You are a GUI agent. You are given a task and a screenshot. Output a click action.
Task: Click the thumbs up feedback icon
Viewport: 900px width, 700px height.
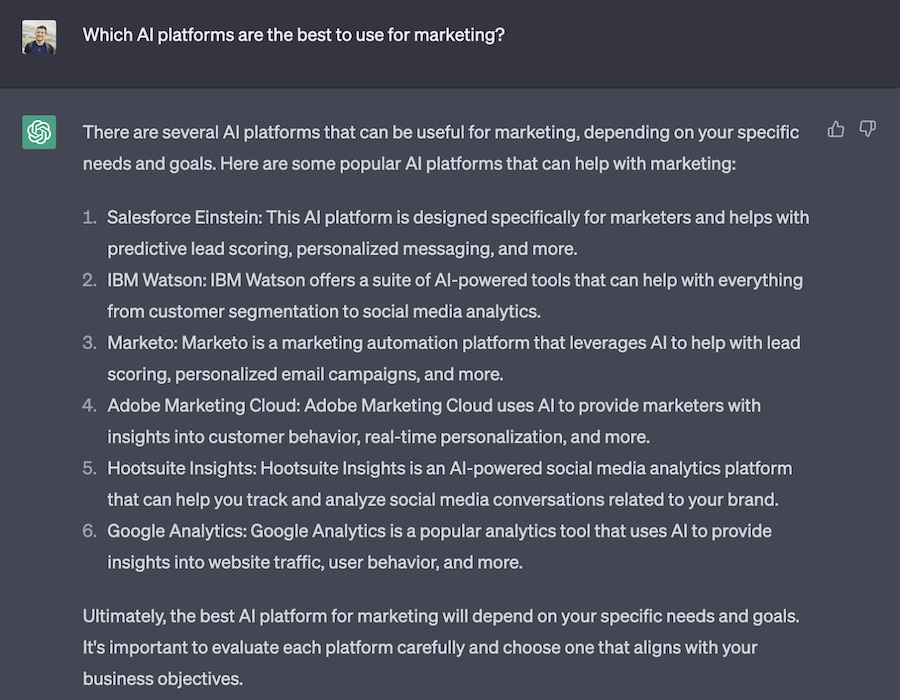[836, 129]
